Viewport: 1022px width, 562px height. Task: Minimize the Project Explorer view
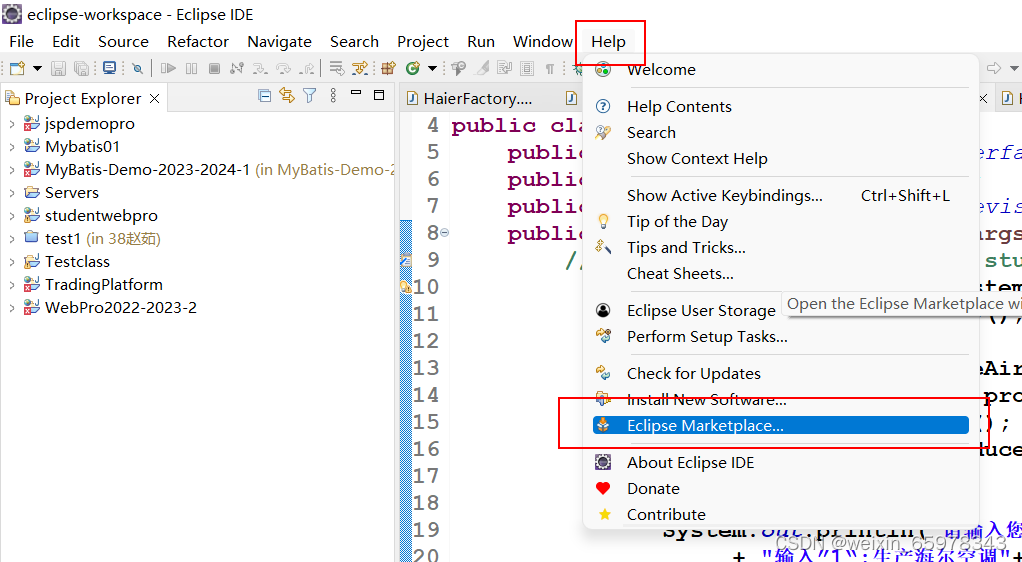(356, 93)
